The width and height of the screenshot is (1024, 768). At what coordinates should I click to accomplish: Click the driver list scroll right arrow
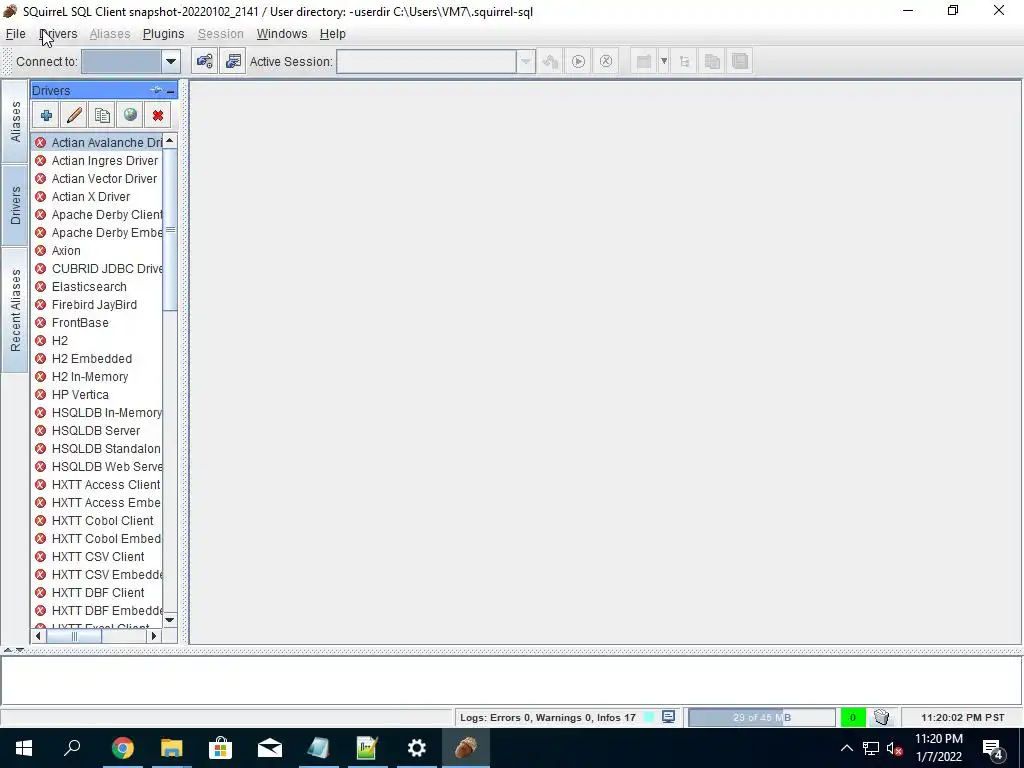[154, 636]
